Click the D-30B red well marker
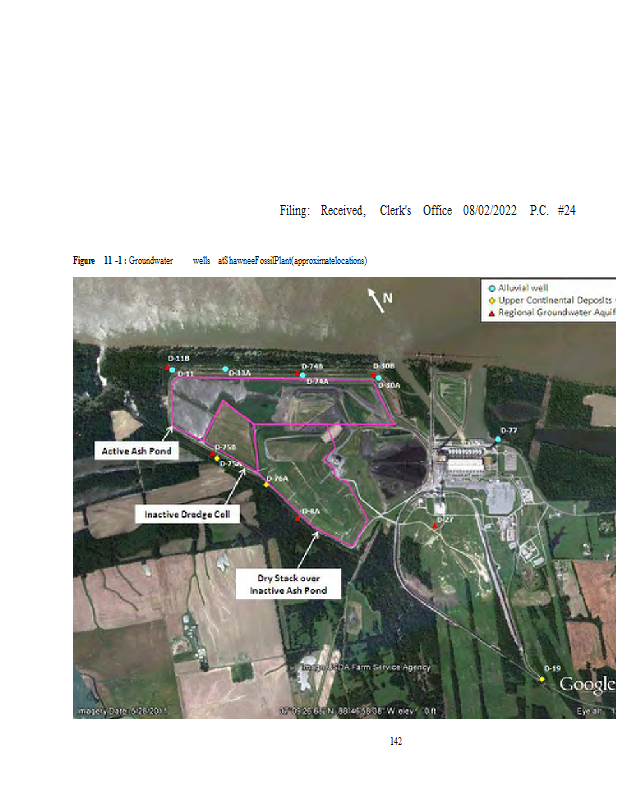618x800 pixels. coord(372,375)
